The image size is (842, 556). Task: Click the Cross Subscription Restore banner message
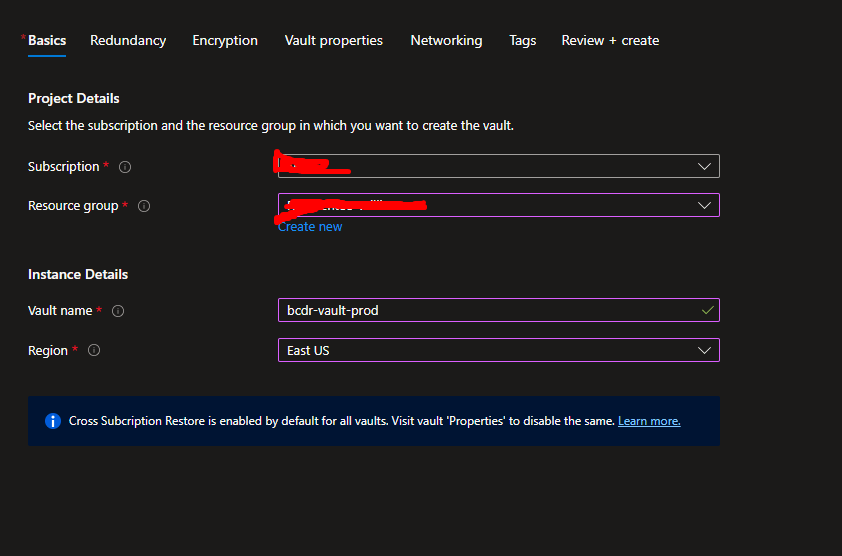[x=340, y=421]
